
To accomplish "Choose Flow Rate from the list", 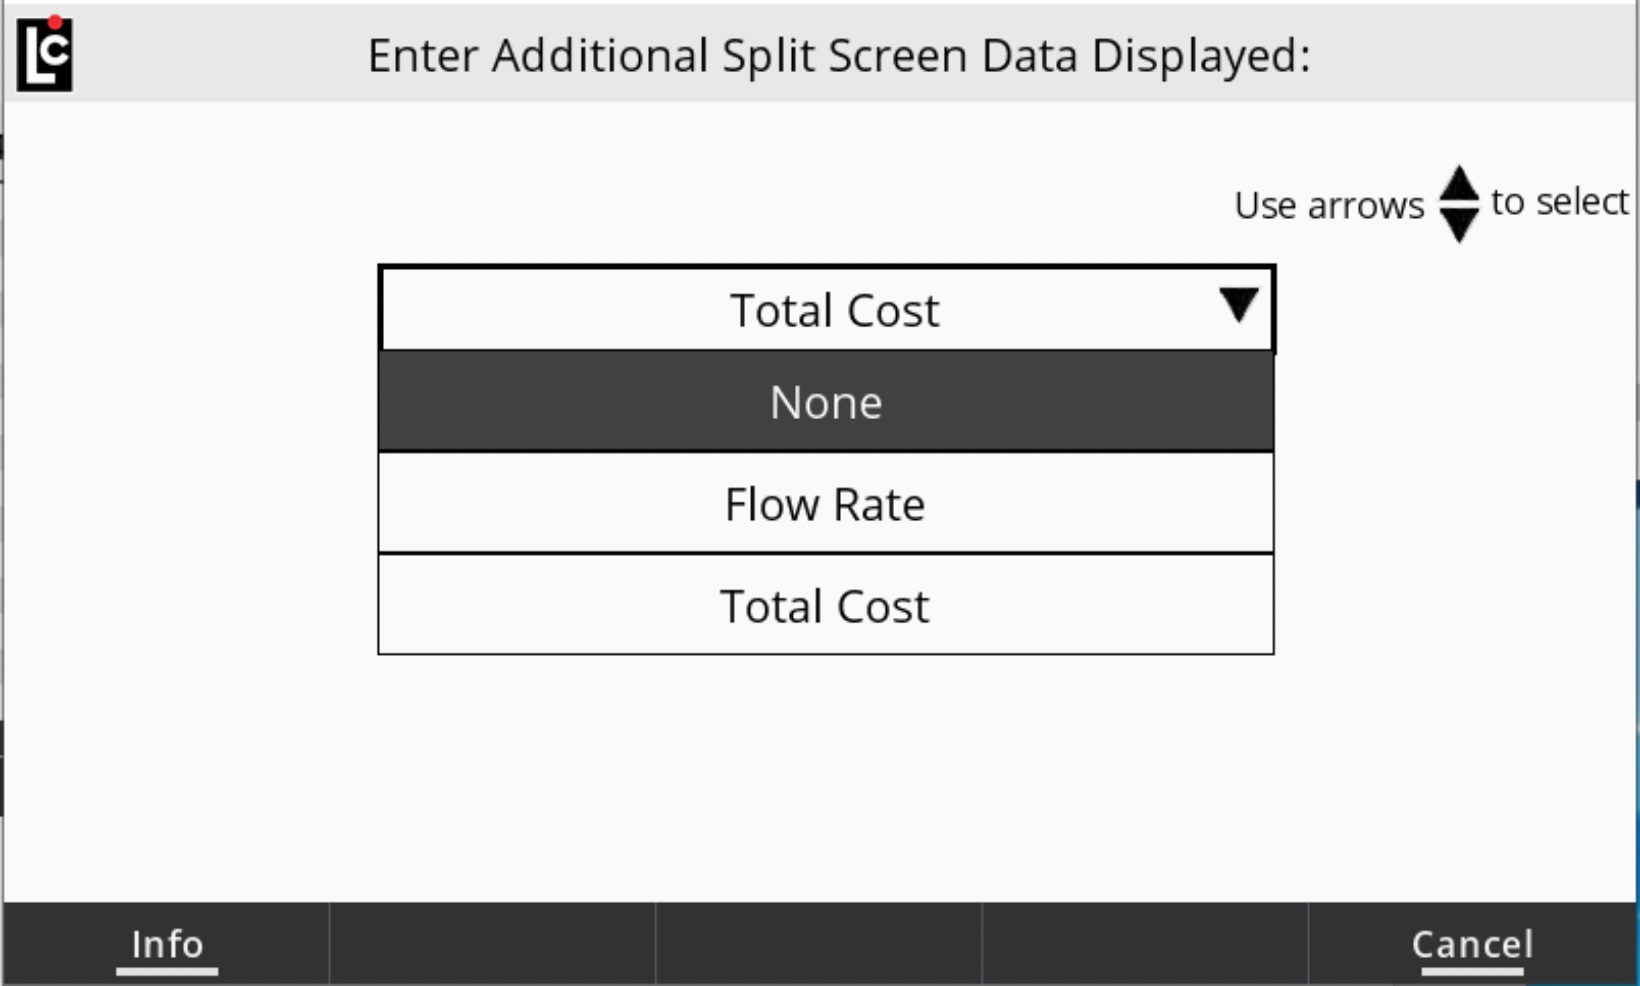I will (826, 504).
